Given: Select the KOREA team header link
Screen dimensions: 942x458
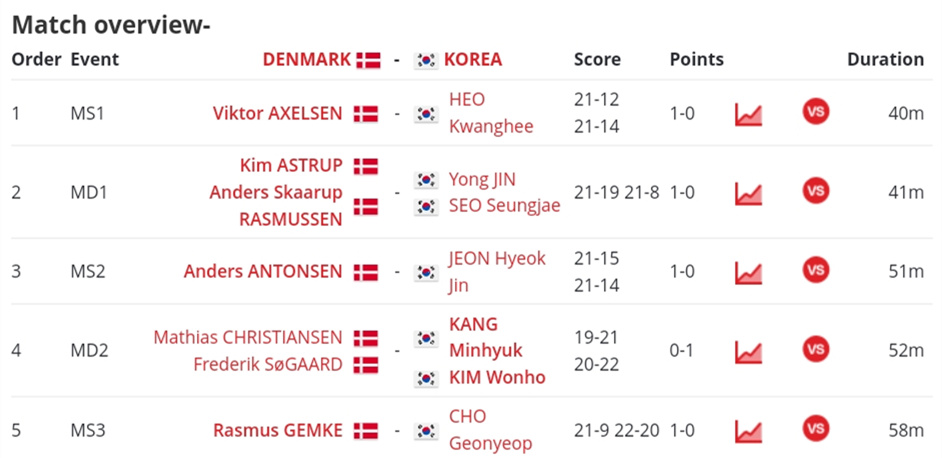Looking at the screenshot, I should point(473,60).
